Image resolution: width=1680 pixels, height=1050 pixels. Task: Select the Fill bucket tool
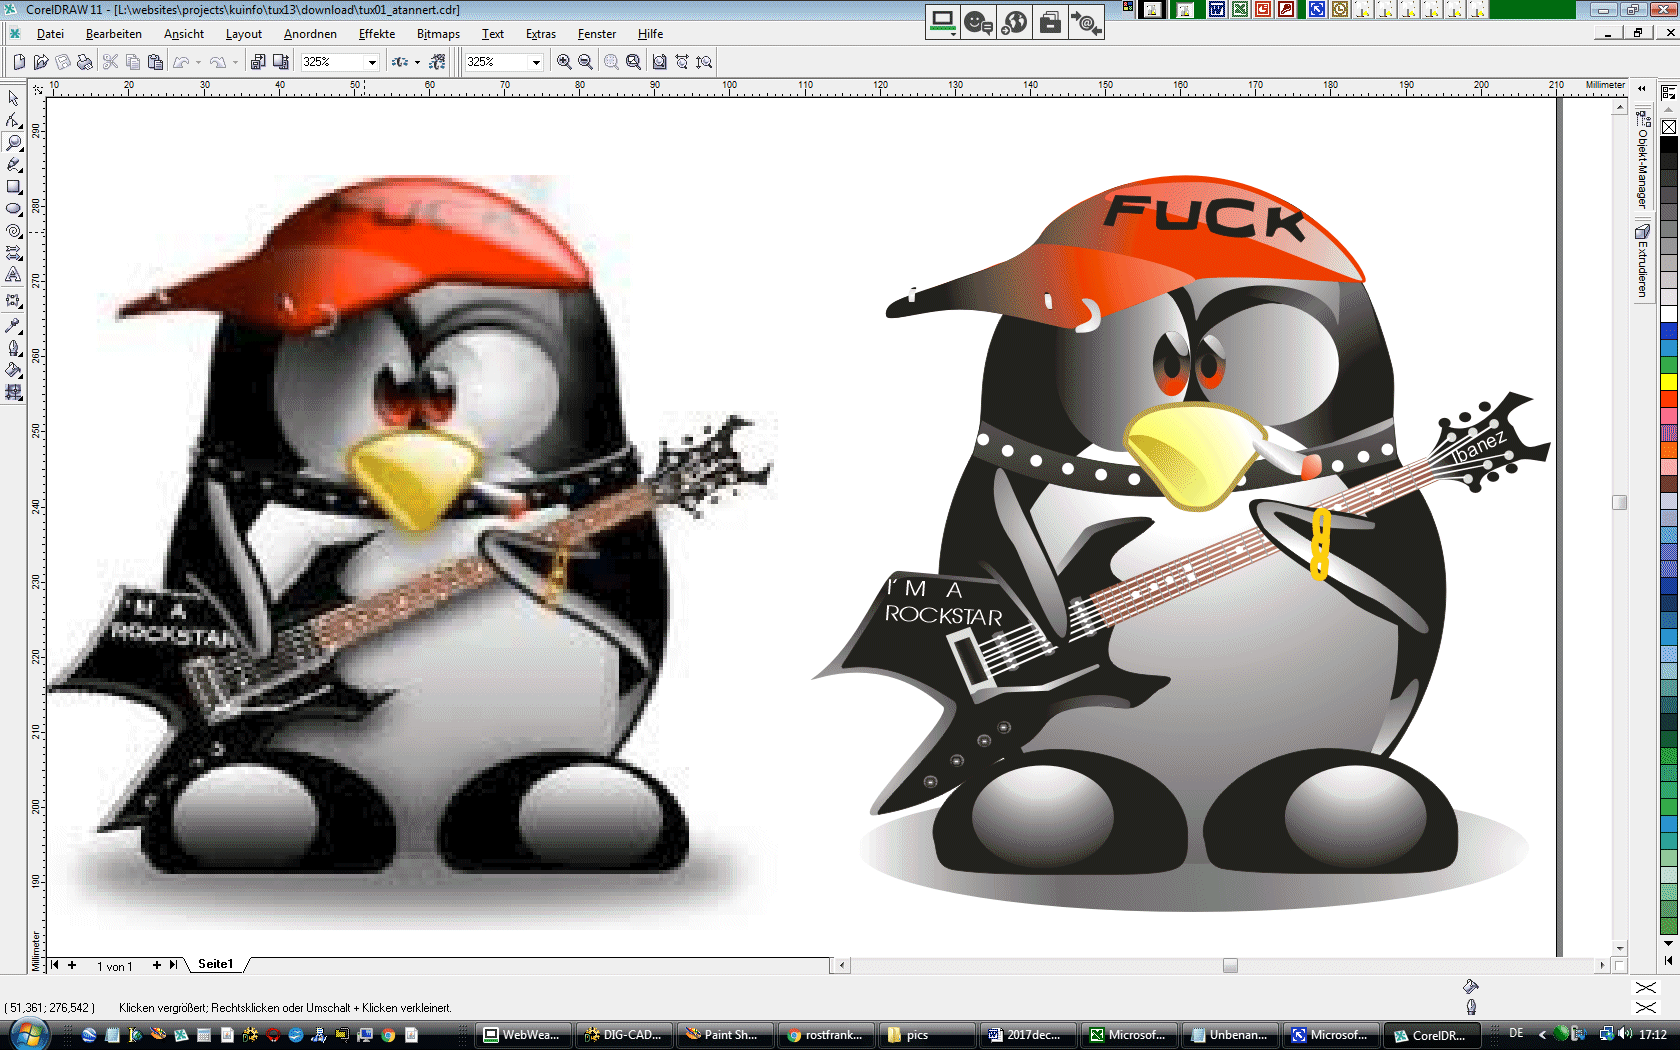click(x=13, y=370)
